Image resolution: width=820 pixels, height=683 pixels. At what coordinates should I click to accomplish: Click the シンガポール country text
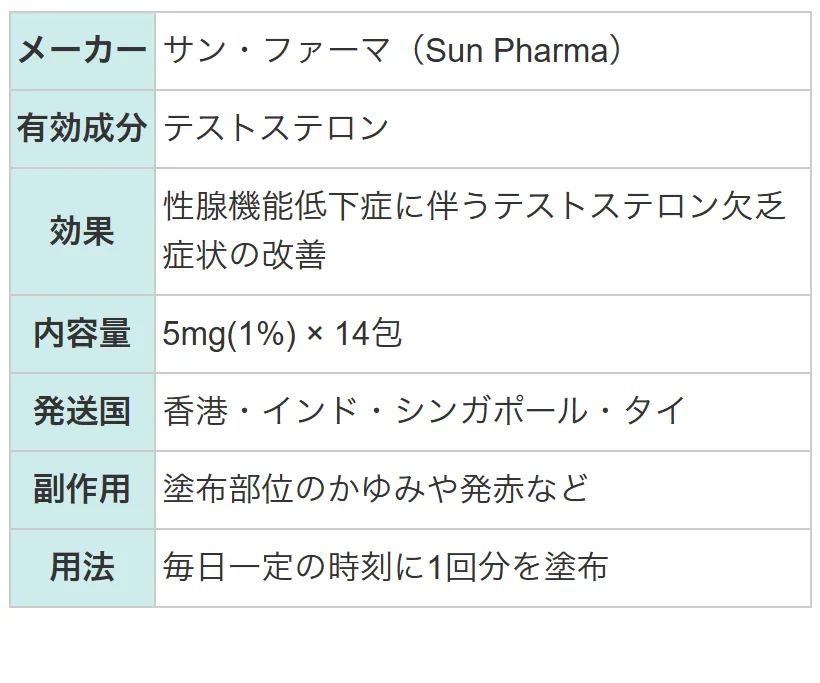coord(491,411)
